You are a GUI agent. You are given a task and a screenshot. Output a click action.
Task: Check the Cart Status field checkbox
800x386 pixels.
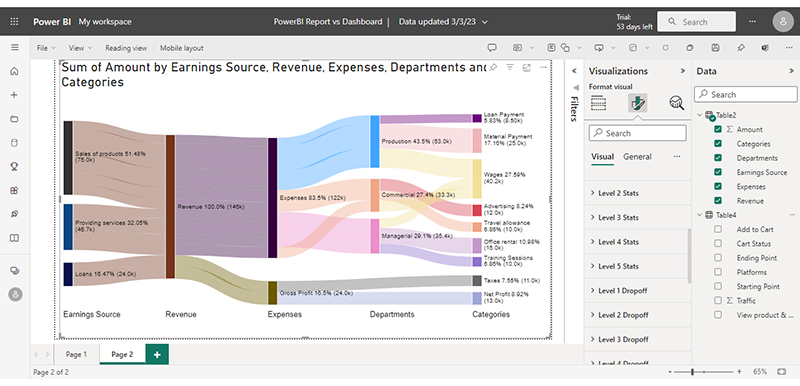click(x=718, y=244)
